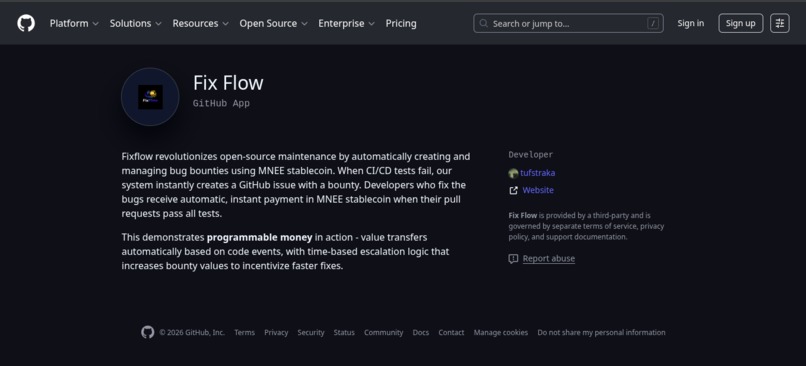Expand the Solutions menu

136,23
